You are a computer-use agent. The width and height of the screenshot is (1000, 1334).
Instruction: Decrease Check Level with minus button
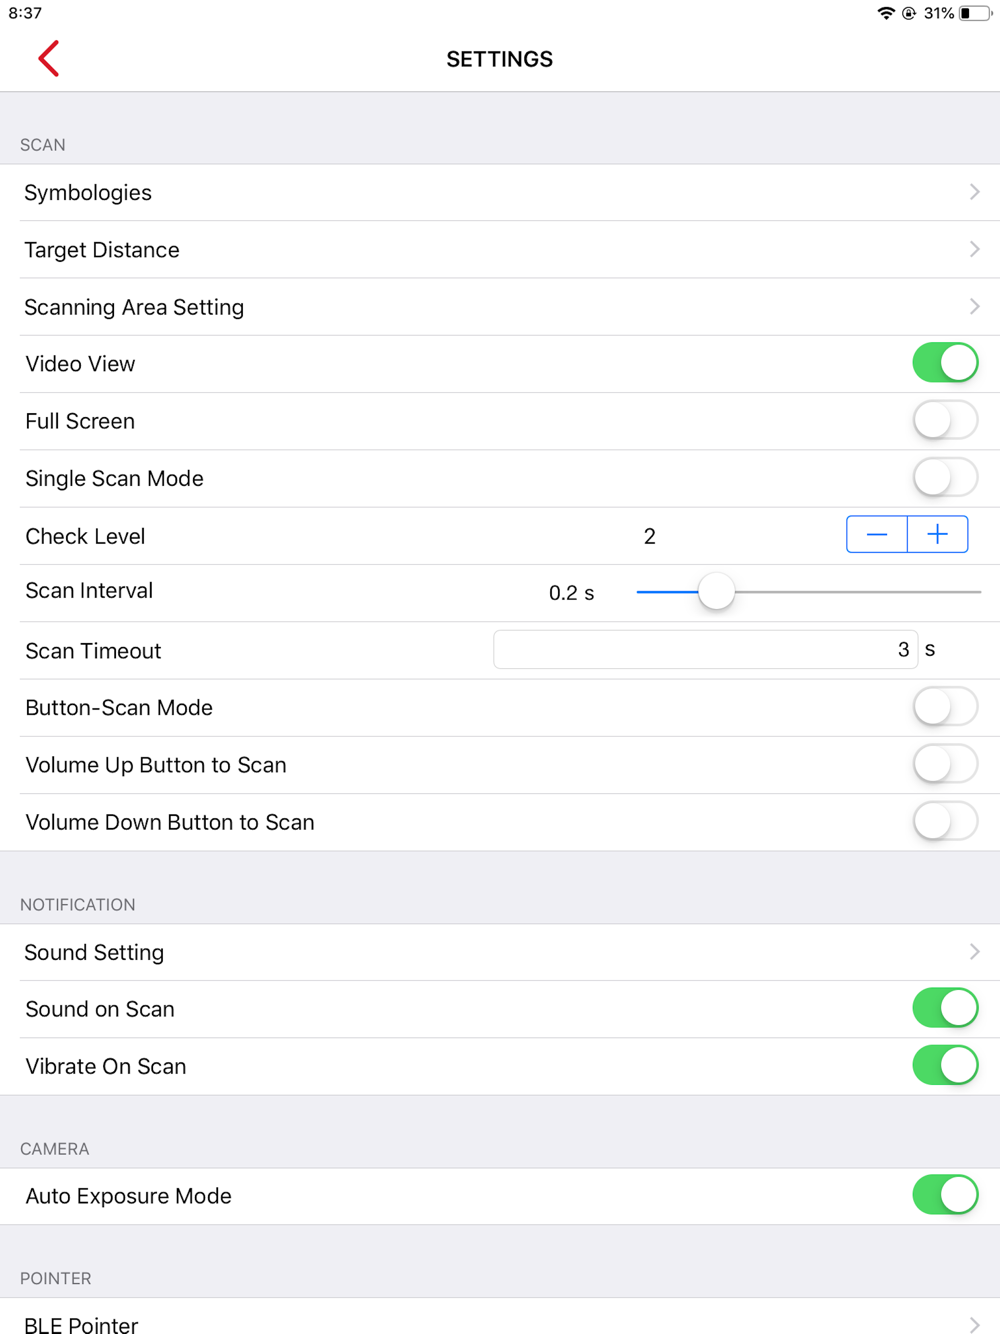(877, 535)
